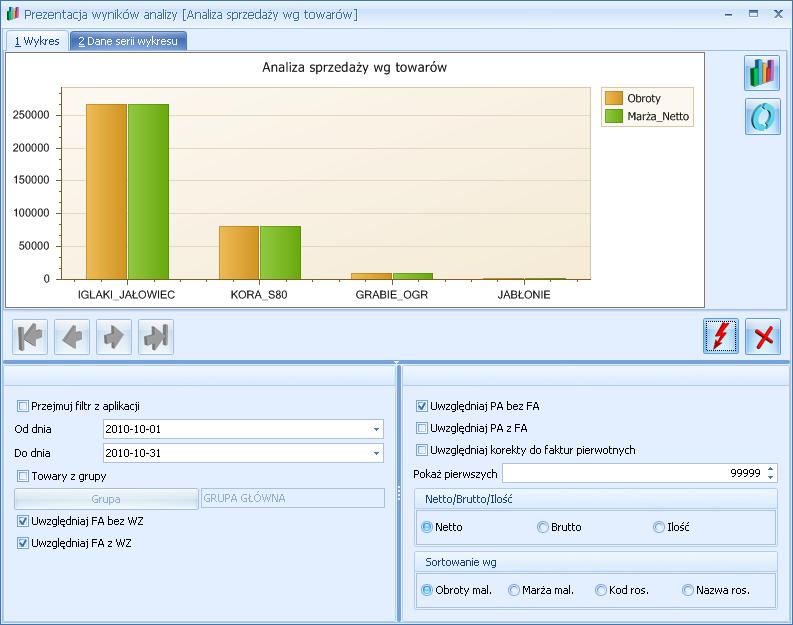The image size is (793, 625).
Task: Click the KORA_S80 axis label
Action: pos(259,295)
